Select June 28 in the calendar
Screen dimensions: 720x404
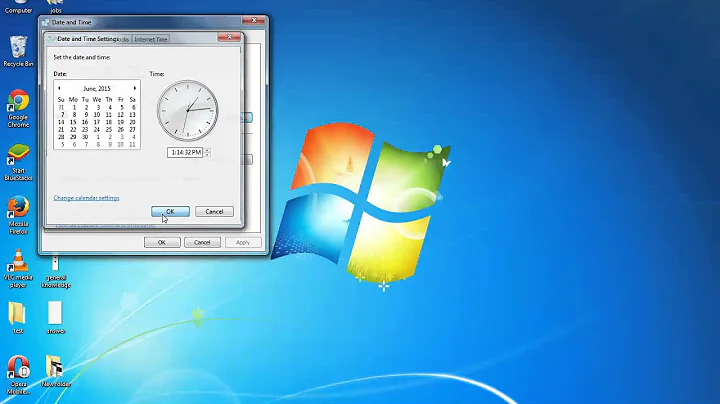tap(61, 137)
